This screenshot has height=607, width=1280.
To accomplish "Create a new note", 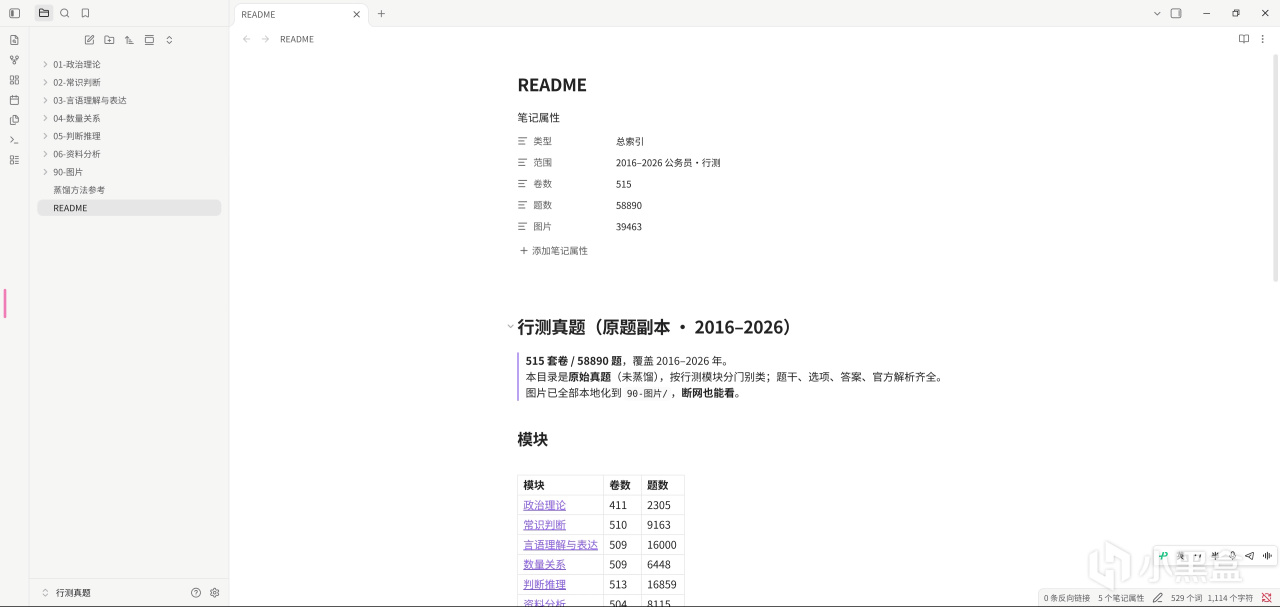I will [89, 40].
